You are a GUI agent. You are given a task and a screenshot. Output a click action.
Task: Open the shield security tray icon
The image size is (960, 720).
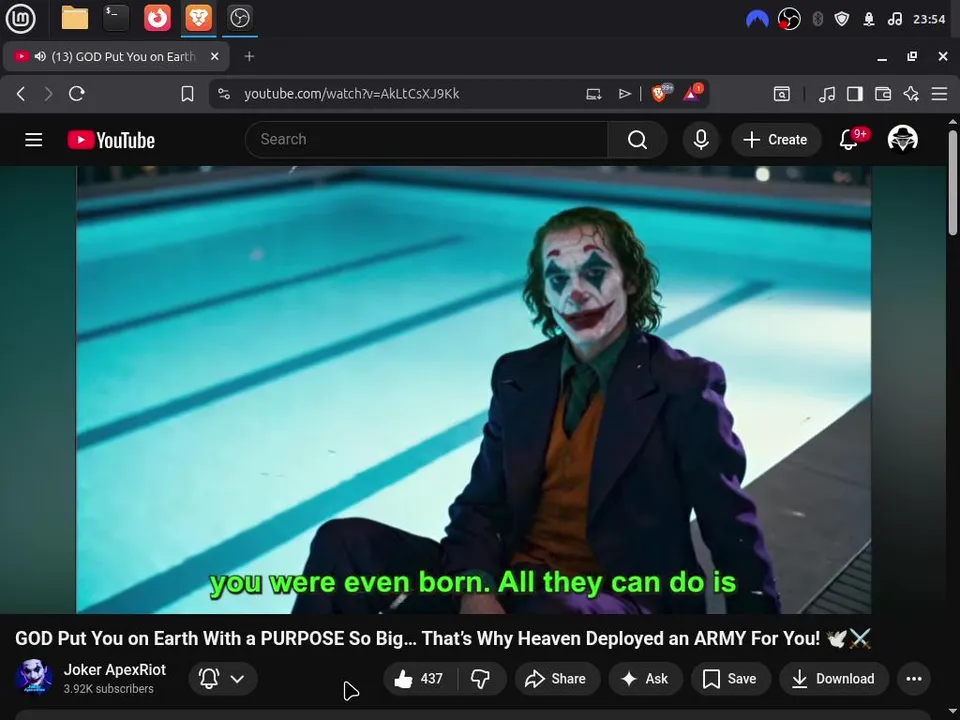[842, 19]
